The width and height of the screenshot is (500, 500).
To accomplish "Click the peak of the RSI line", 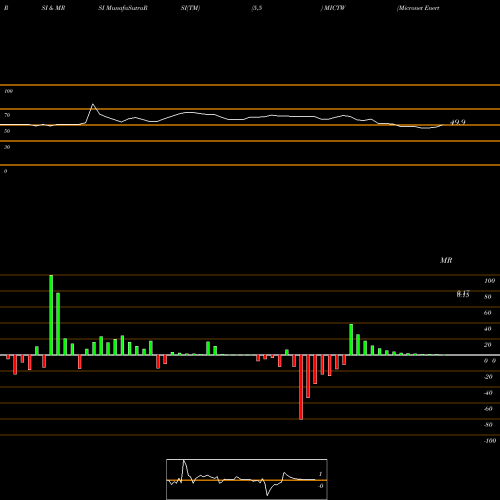I will [x=93, y=104].
